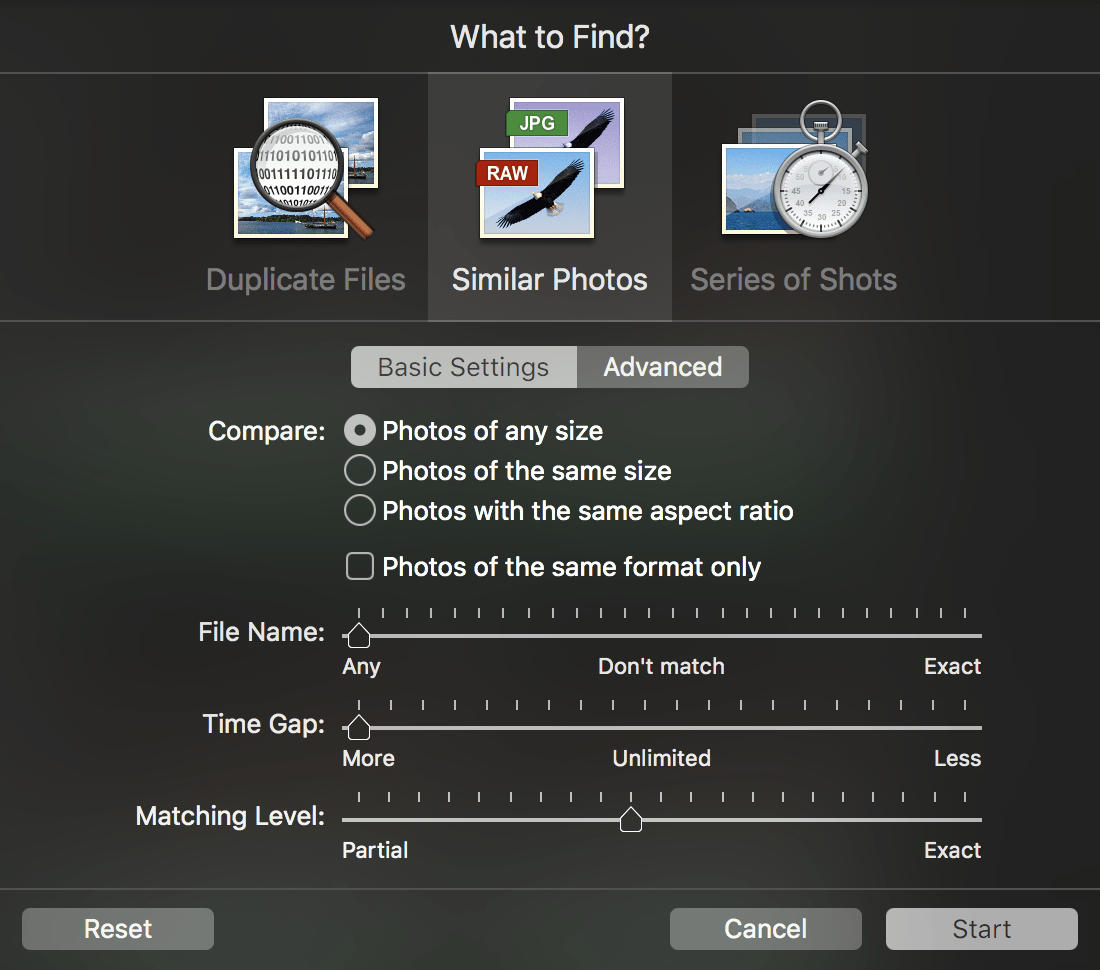Click the "Duplicate Files" text caption
The image size is (1100, 970).
click(305, 279)
